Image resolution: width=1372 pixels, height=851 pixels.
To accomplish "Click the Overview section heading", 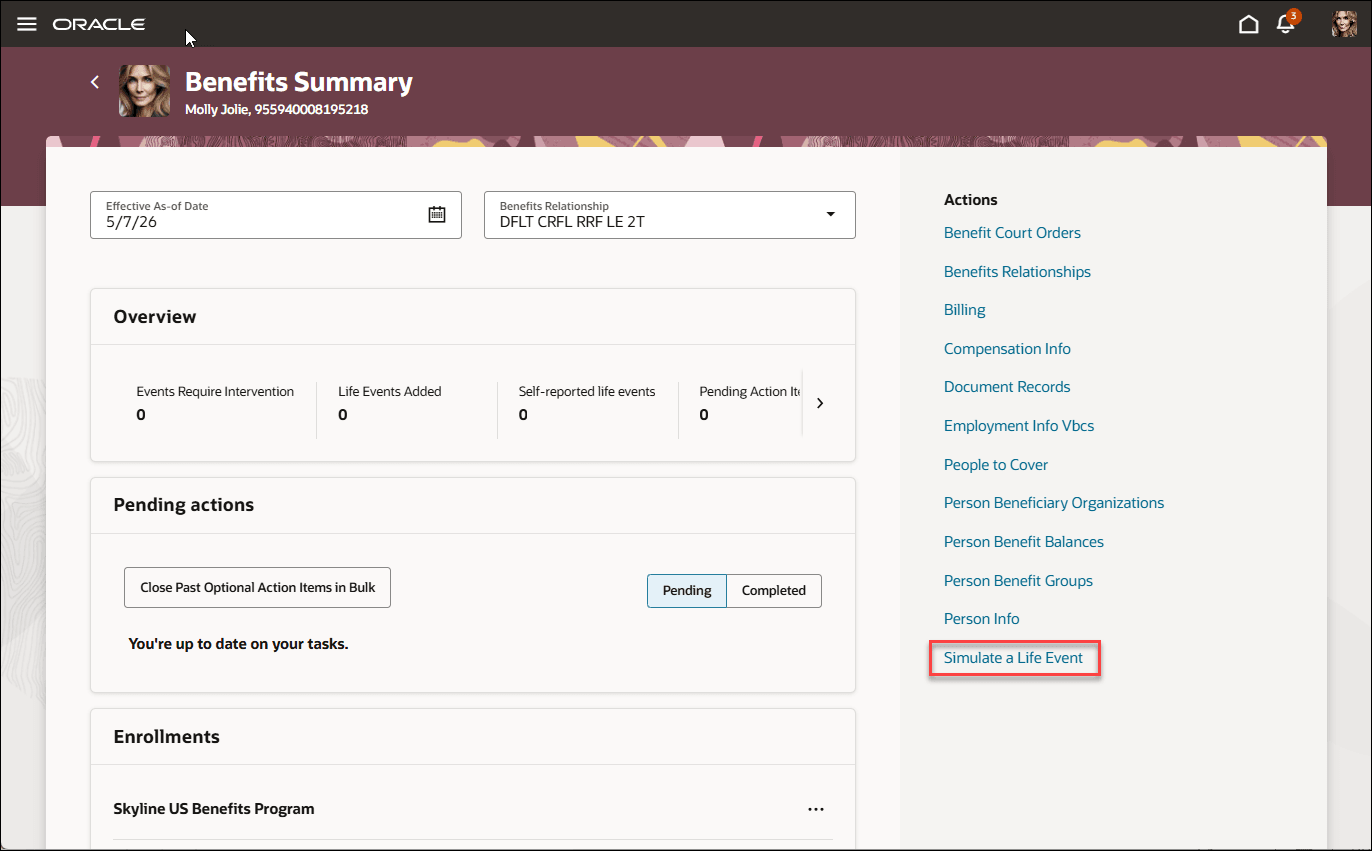I will click(x=155, y=317).
